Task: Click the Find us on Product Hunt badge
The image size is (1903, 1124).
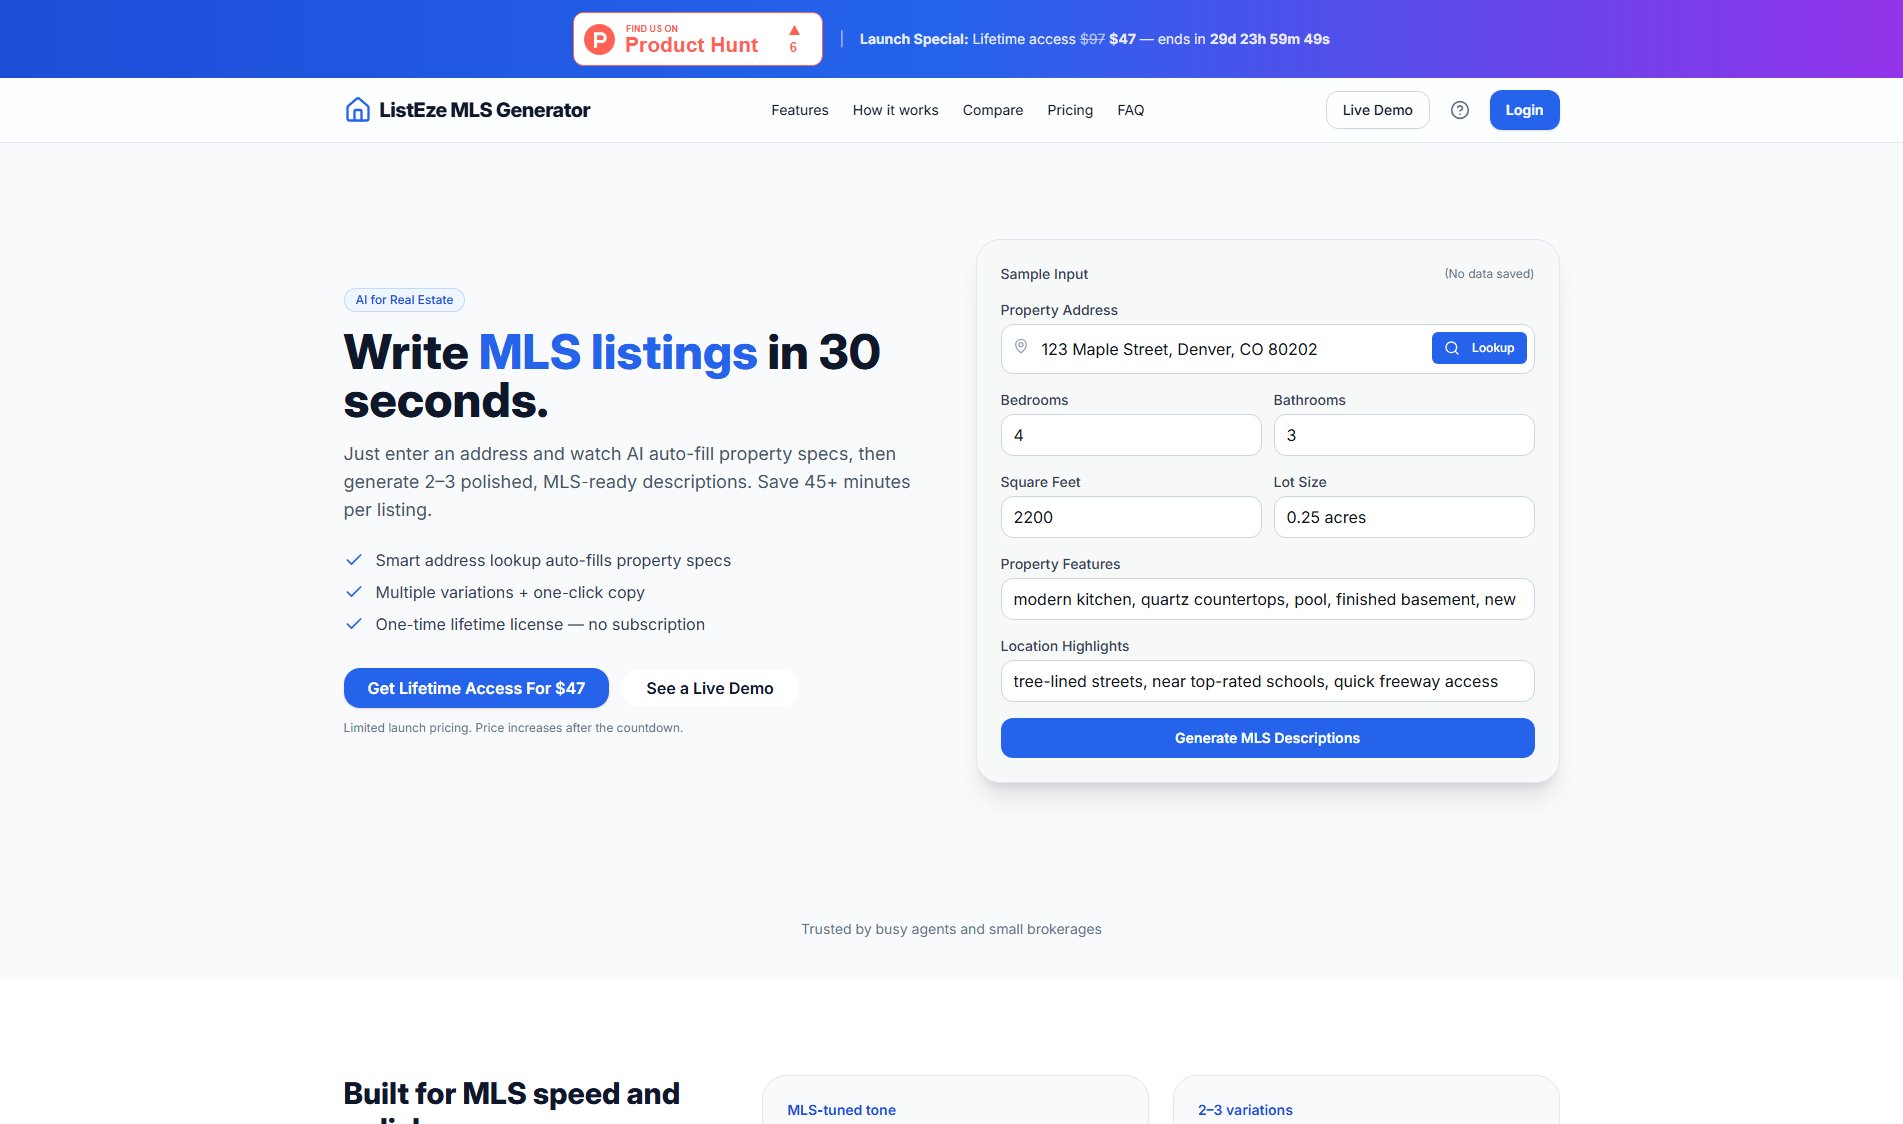Action: click(698, 39)
